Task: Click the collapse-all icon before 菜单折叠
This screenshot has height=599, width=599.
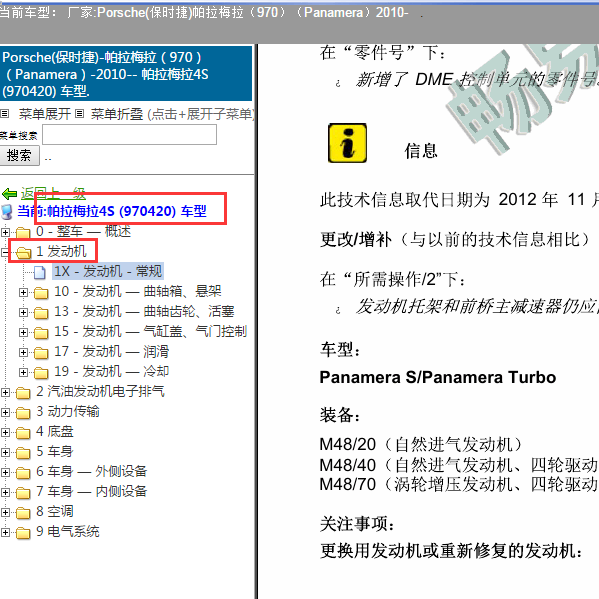Action: [x=79, y=113]
